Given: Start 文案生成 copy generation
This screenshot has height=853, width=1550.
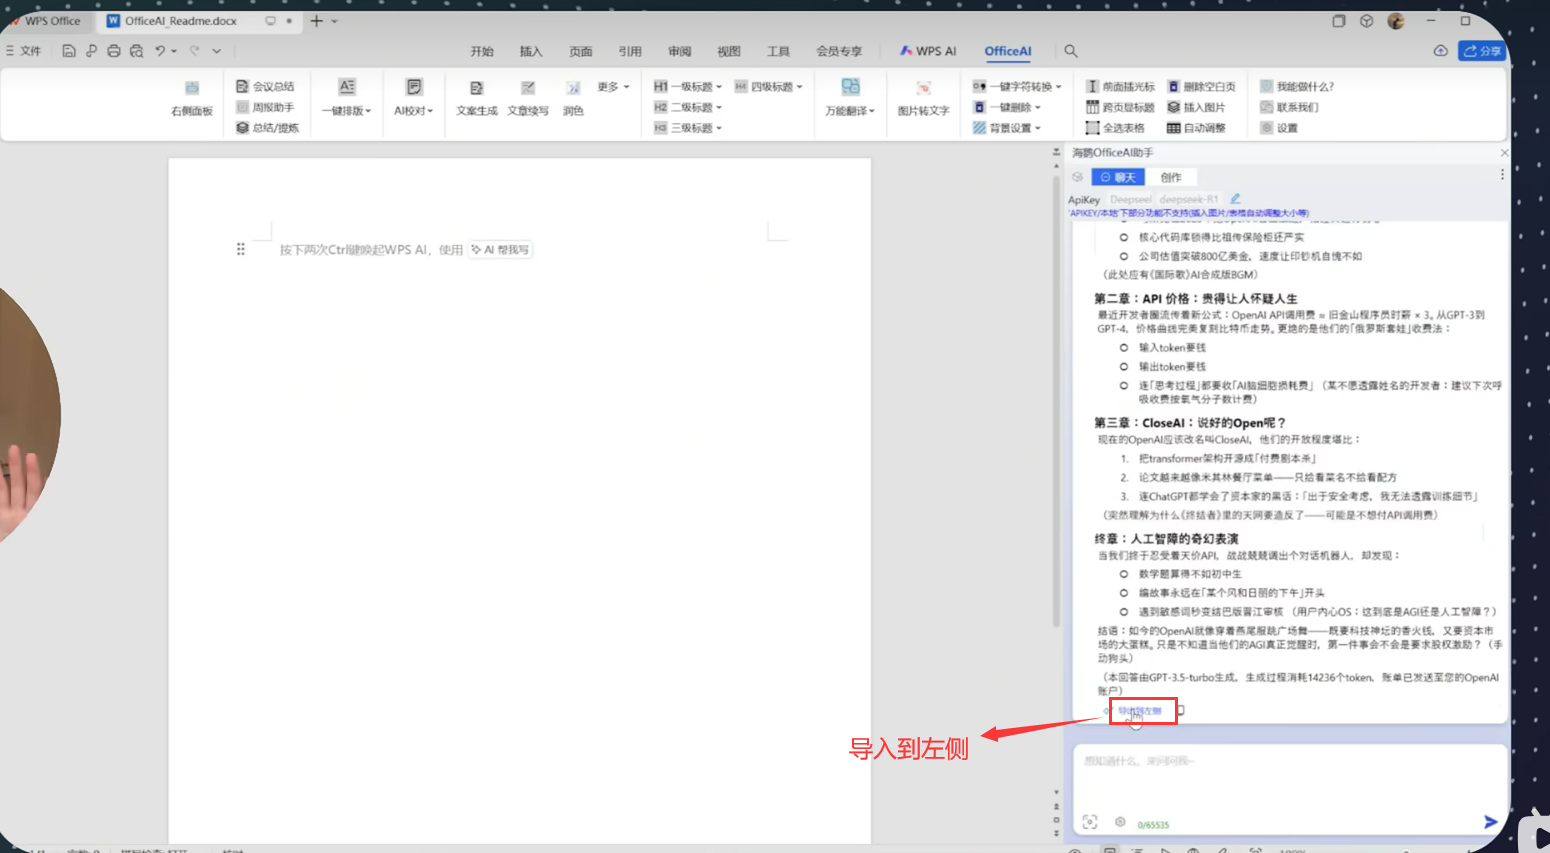Looking at the screenshot, I should tap(477, 98).
